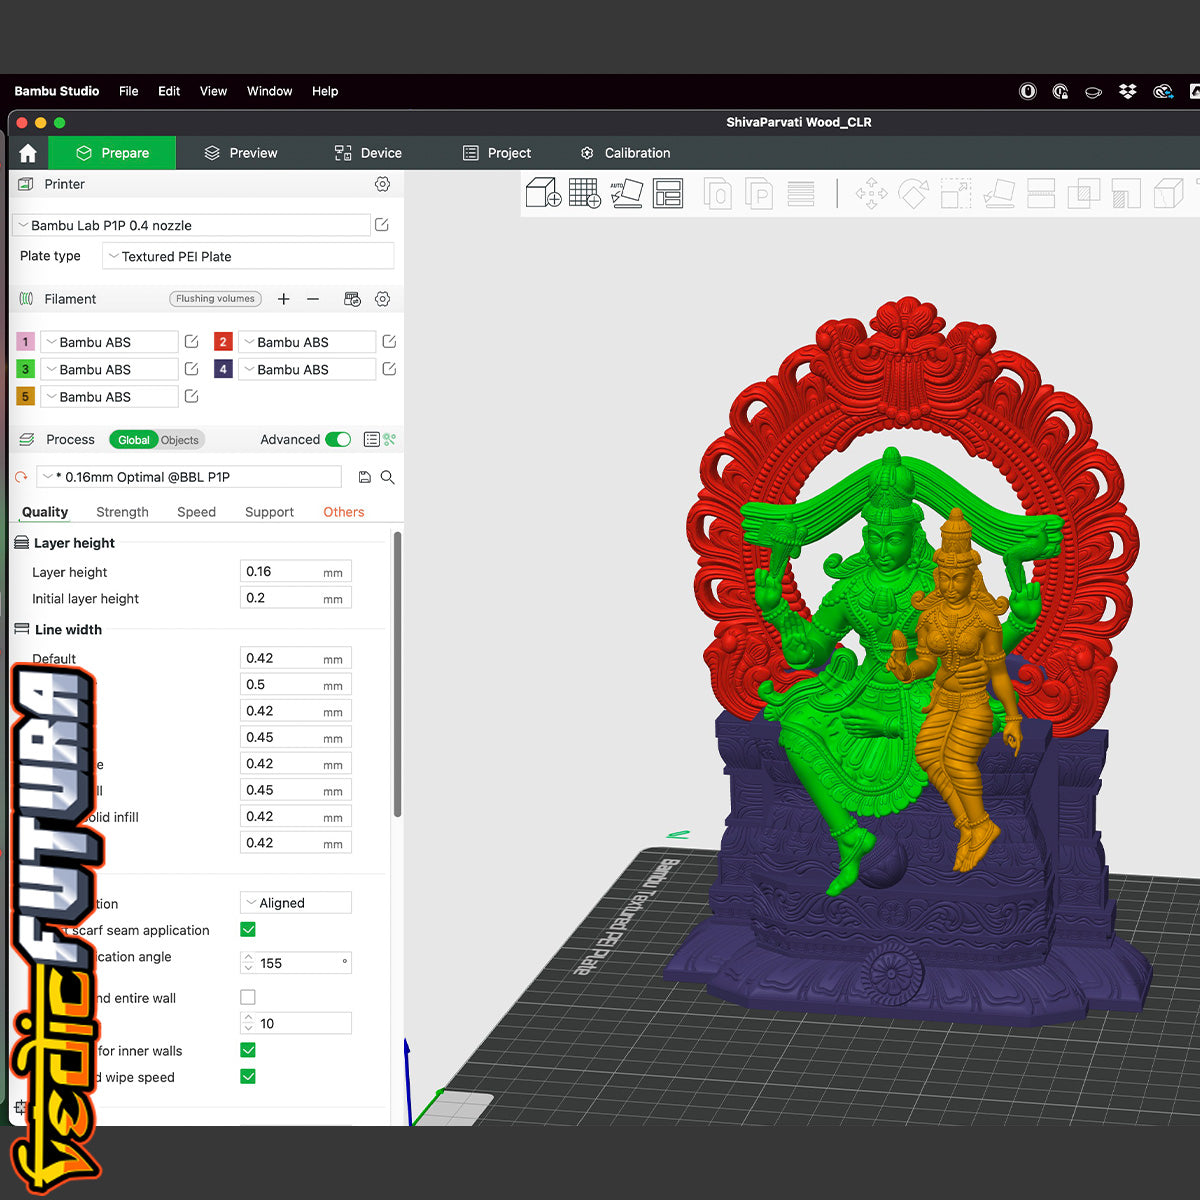
Task: Click the Add plate grid icon
Action: pyautogui.click(x=584, y=192)
